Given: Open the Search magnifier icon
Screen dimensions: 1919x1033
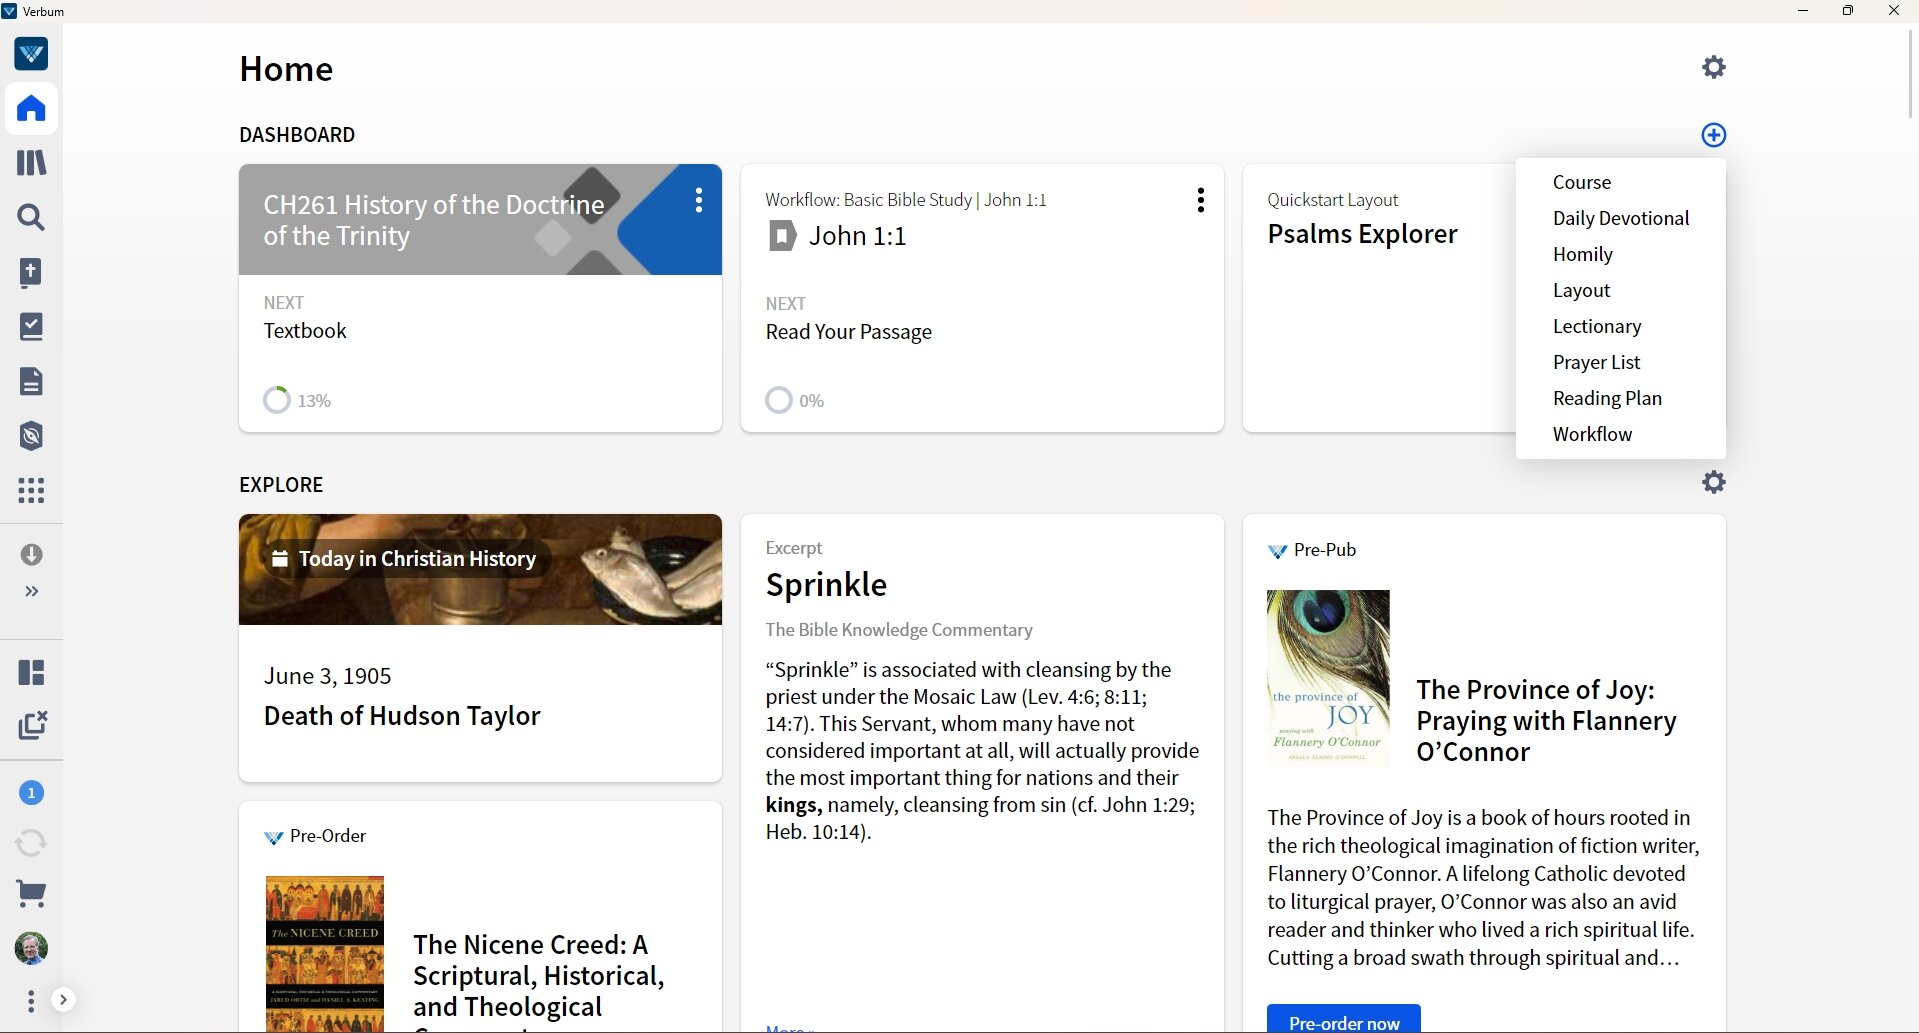Looking at the screenshot, I should 31,217.
